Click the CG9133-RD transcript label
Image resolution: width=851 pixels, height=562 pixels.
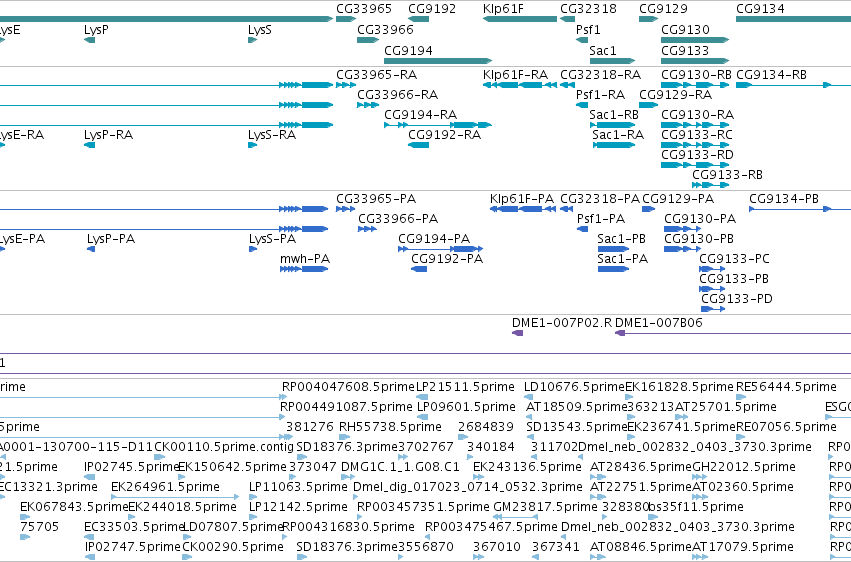click(697, 155)
